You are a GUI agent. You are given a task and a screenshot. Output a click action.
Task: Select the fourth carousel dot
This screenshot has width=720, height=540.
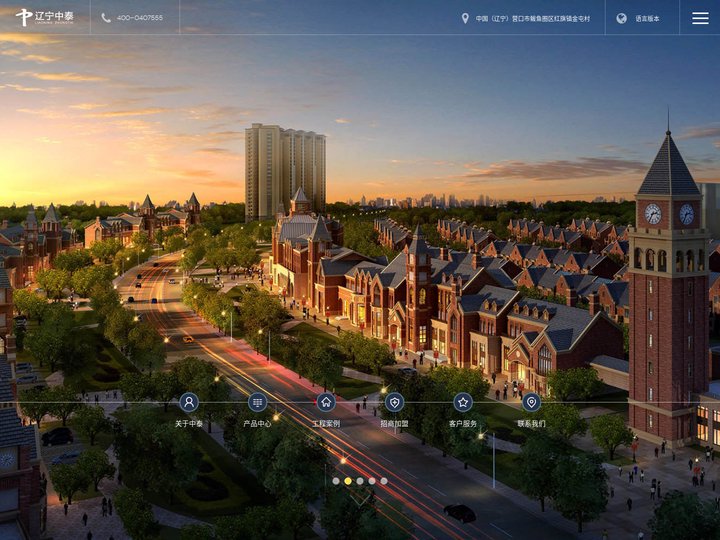click(x=372, y=481)
